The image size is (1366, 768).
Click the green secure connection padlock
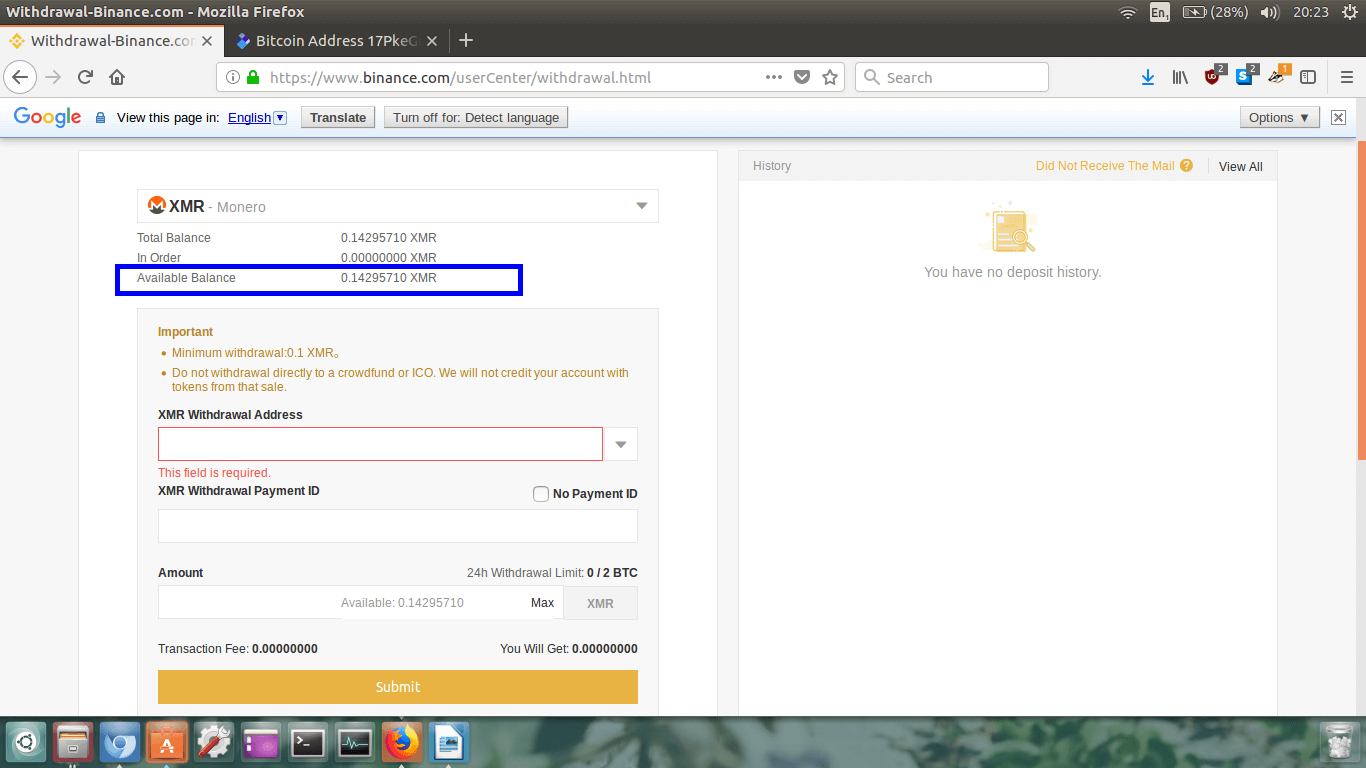[252, 77]
